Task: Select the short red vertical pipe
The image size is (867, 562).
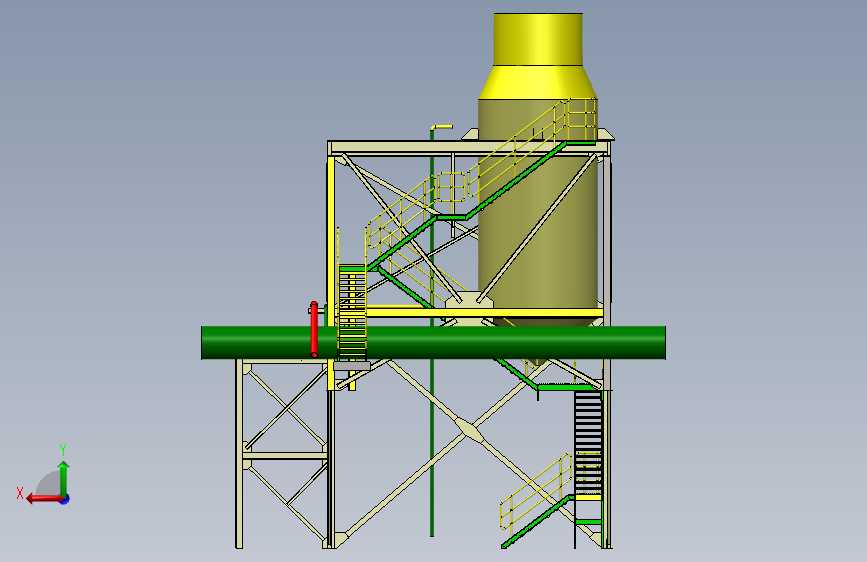Action: pyautogui.click(x=314, y=329)
